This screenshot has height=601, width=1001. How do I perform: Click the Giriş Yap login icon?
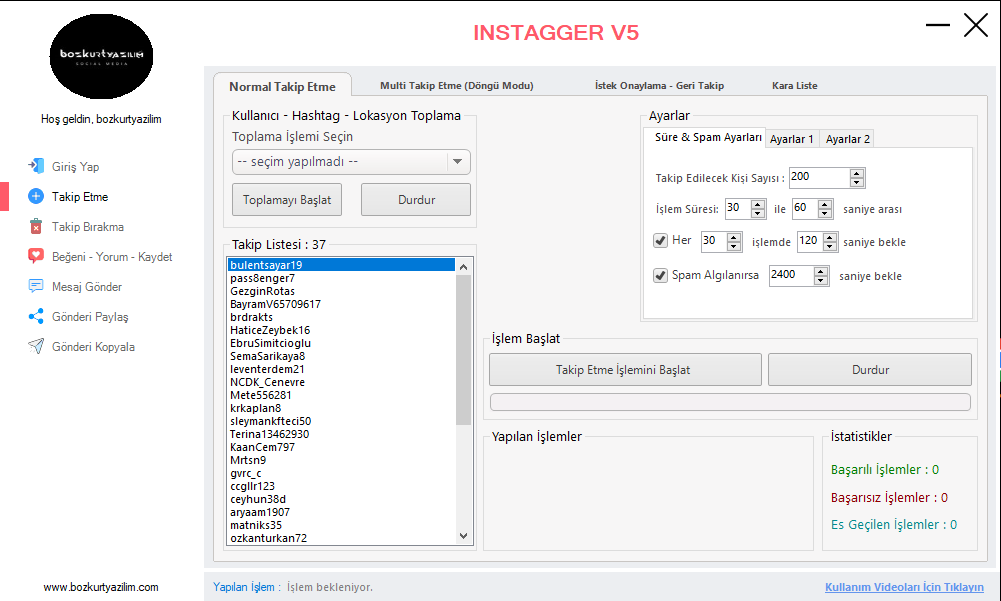(36, 166)
